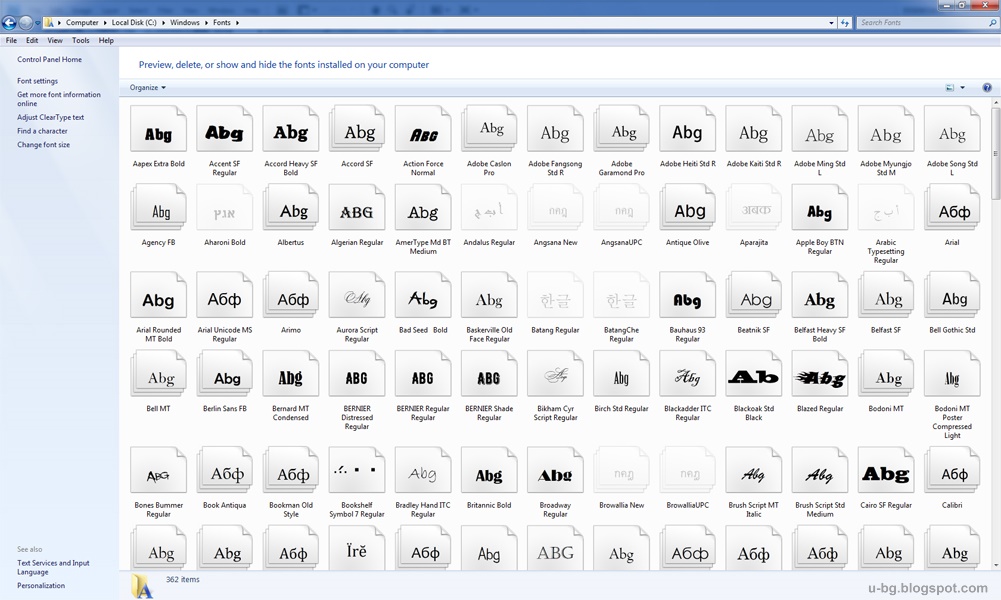Select the Arial font icon
This screenshot has height=600, width=1001.
[x=952, y=208]
